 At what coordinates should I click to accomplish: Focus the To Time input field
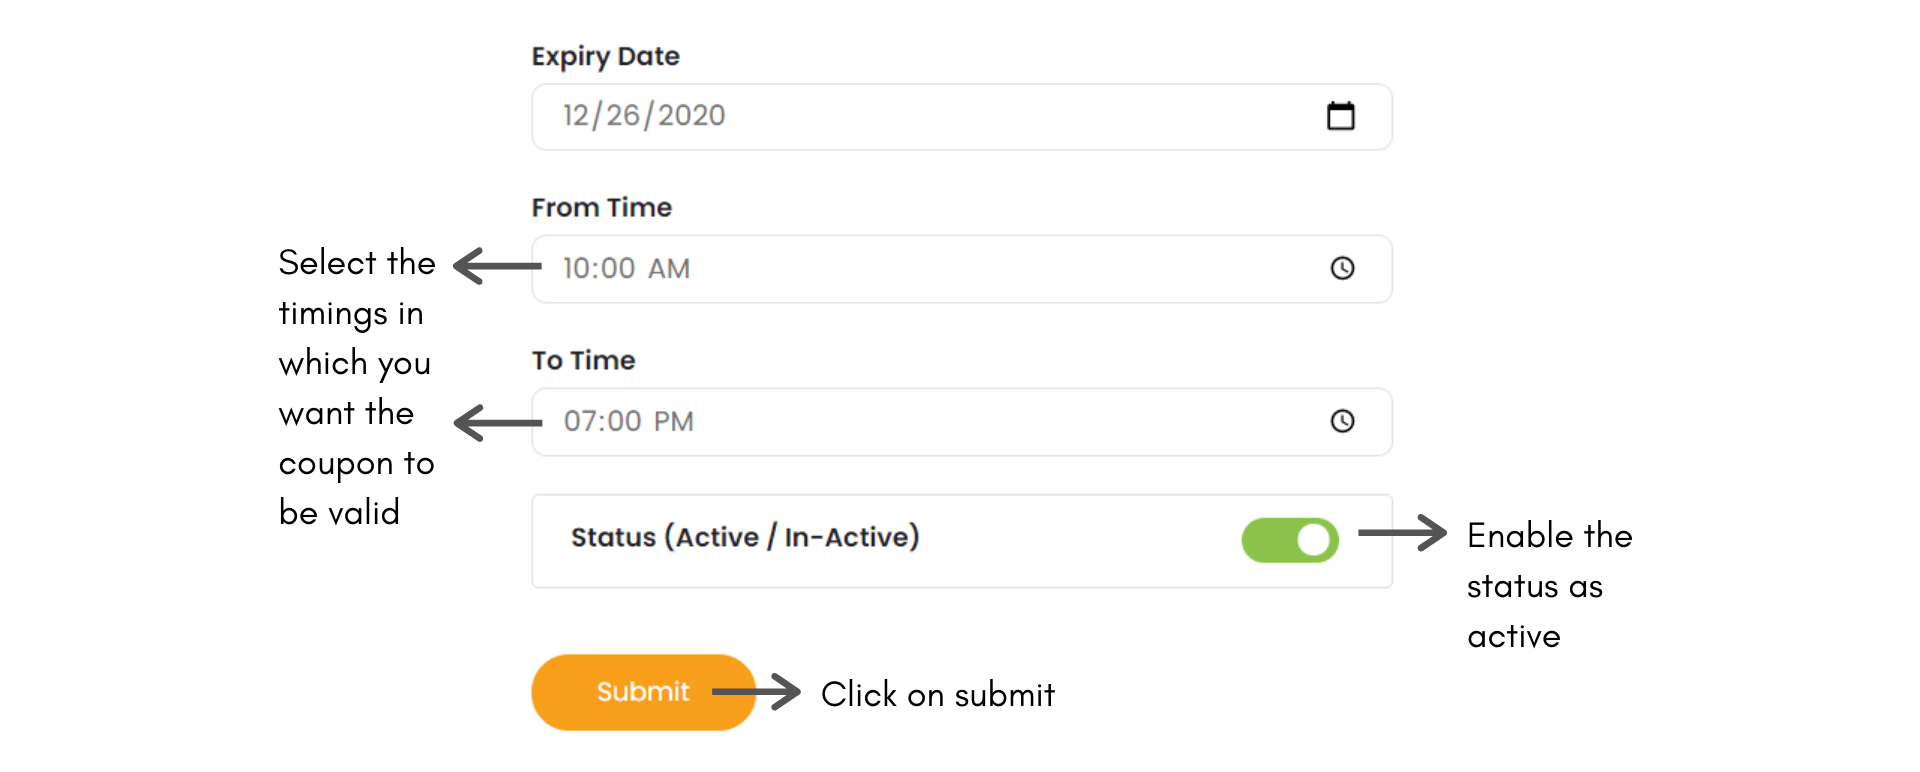coord(962,422)
